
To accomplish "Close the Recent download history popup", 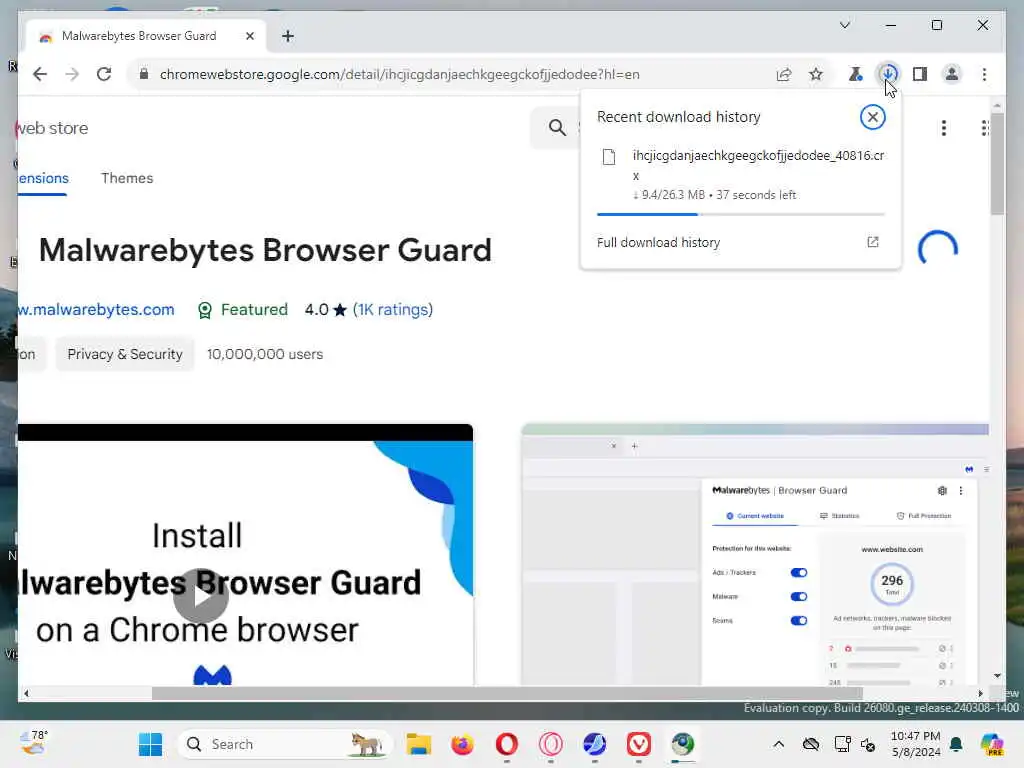I will click(872, 118).
